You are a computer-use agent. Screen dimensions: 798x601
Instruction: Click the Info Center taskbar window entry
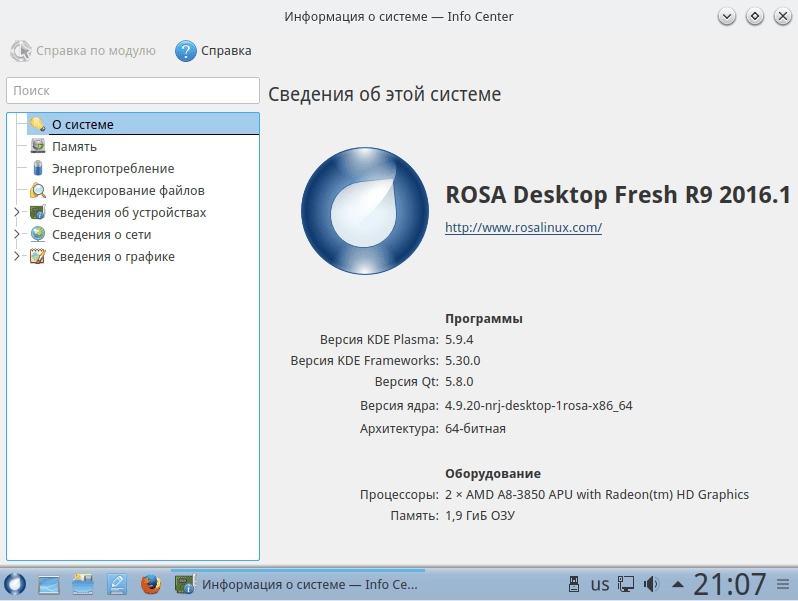click(298, 584)
